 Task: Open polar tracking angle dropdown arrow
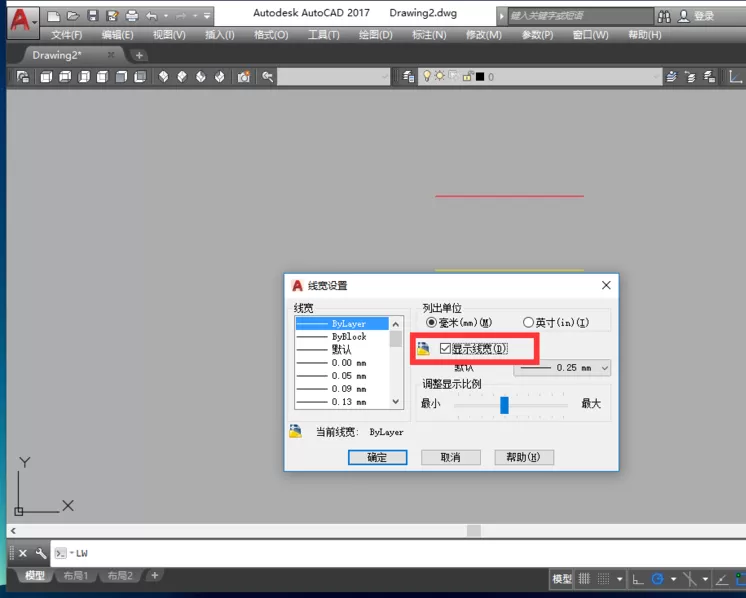(x=673, y=579)
